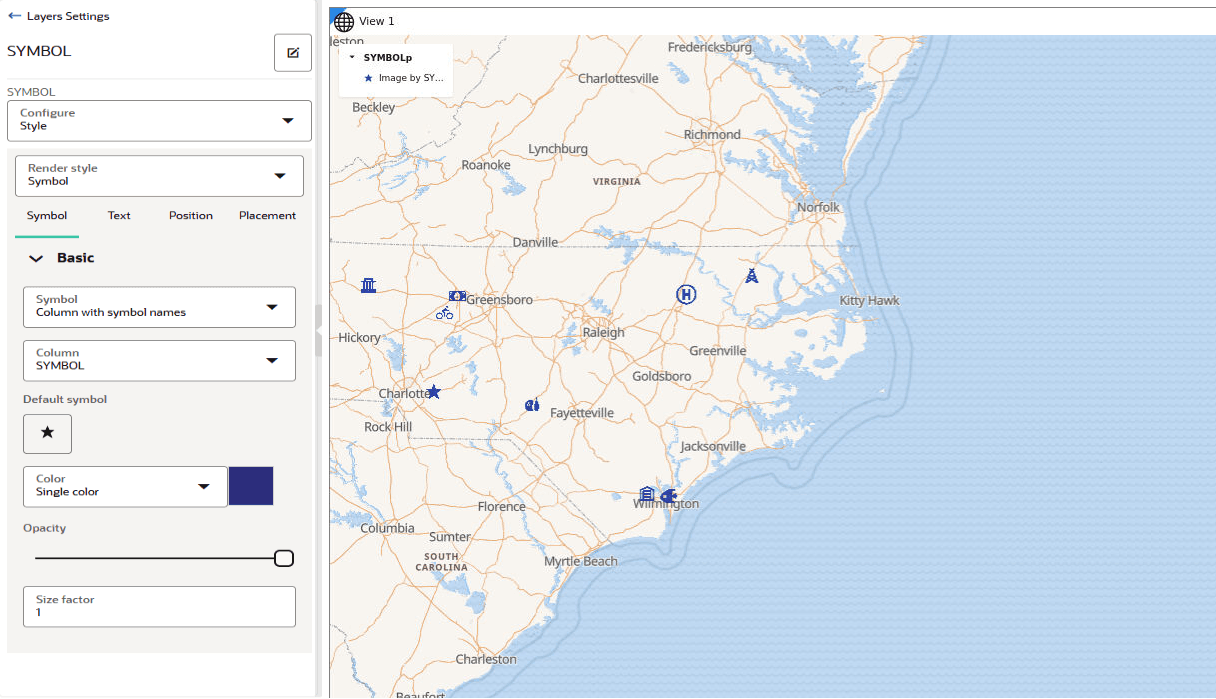Collapse the Basic section
Screen dimensions: 1216x699
[x=37, y=258]
